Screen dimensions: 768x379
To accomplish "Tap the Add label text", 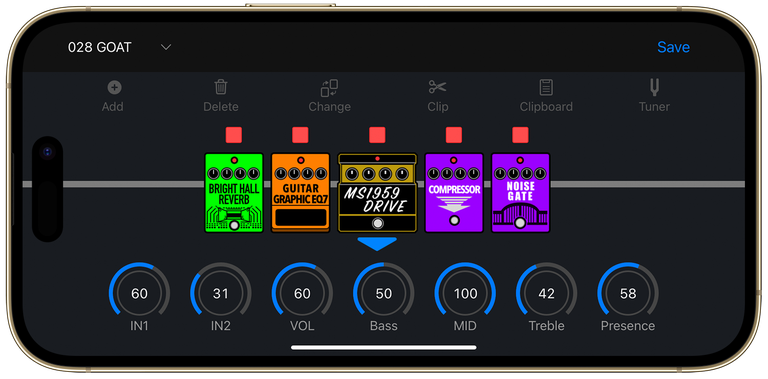I will pos(113,107).
